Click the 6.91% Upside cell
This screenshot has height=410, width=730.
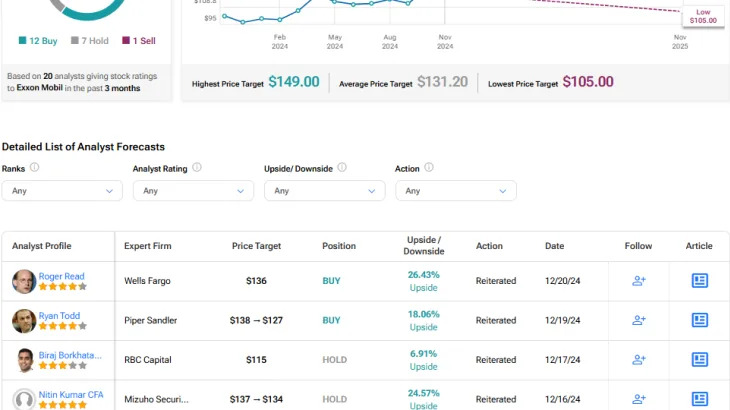(424, 360)
